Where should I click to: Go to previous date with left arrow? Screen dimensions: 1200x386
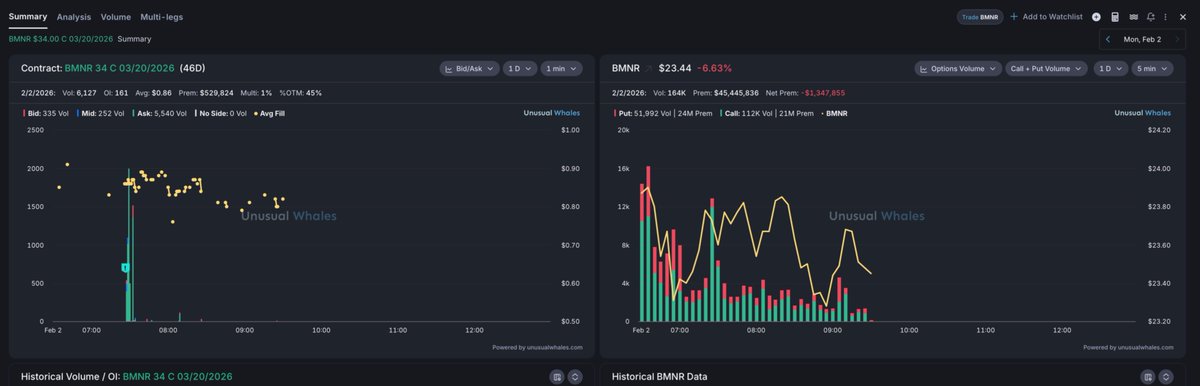coord(1108,39)
